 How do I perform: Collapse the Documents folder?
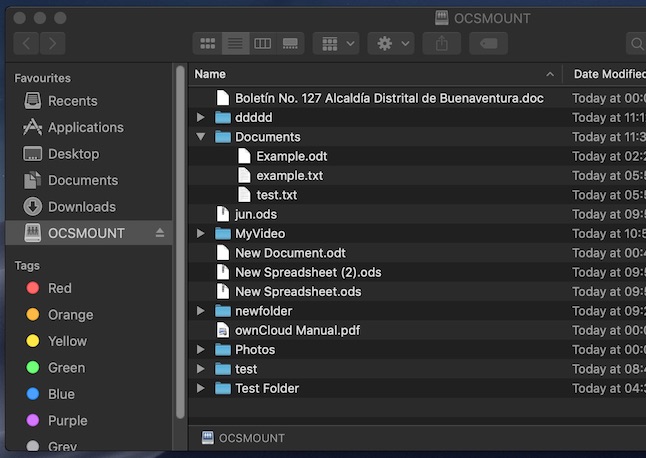coord(201,137)
